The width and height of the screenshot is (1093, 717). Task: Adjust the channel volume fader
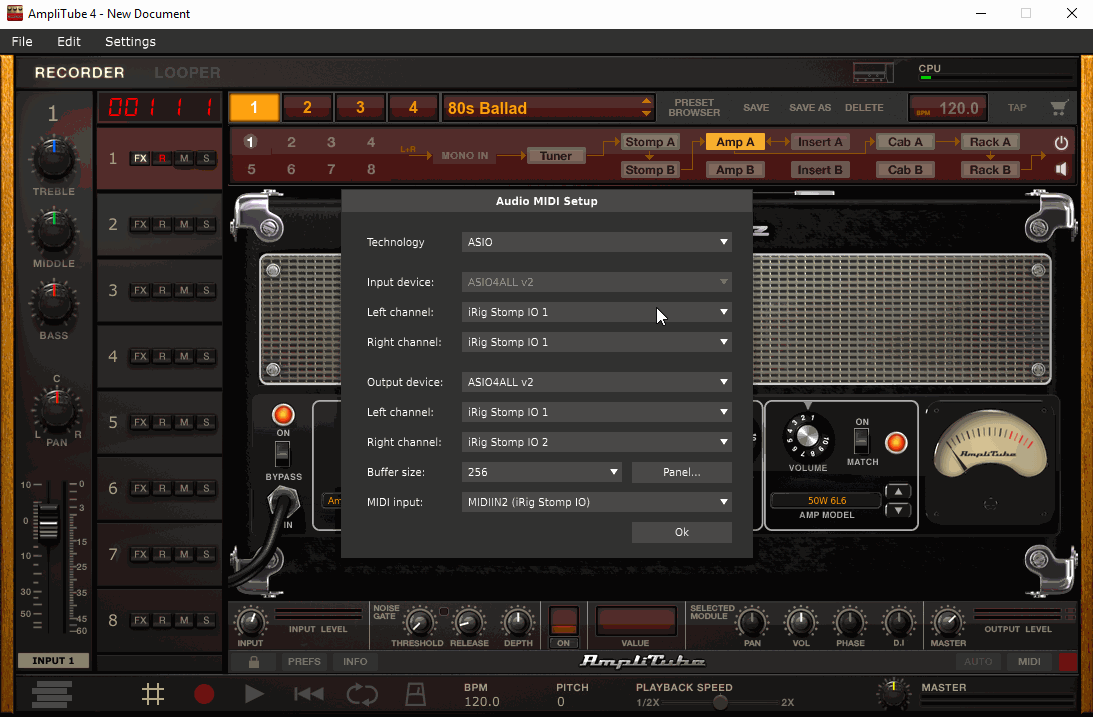click(47, 522)
